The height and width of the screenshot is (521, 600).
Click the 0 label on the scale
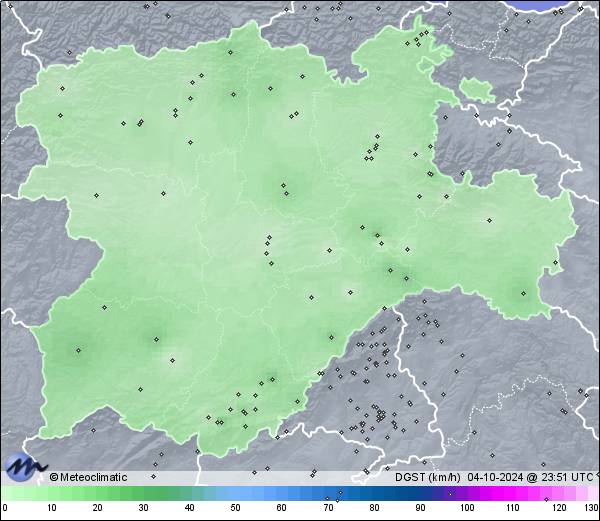tap(5, 508)
